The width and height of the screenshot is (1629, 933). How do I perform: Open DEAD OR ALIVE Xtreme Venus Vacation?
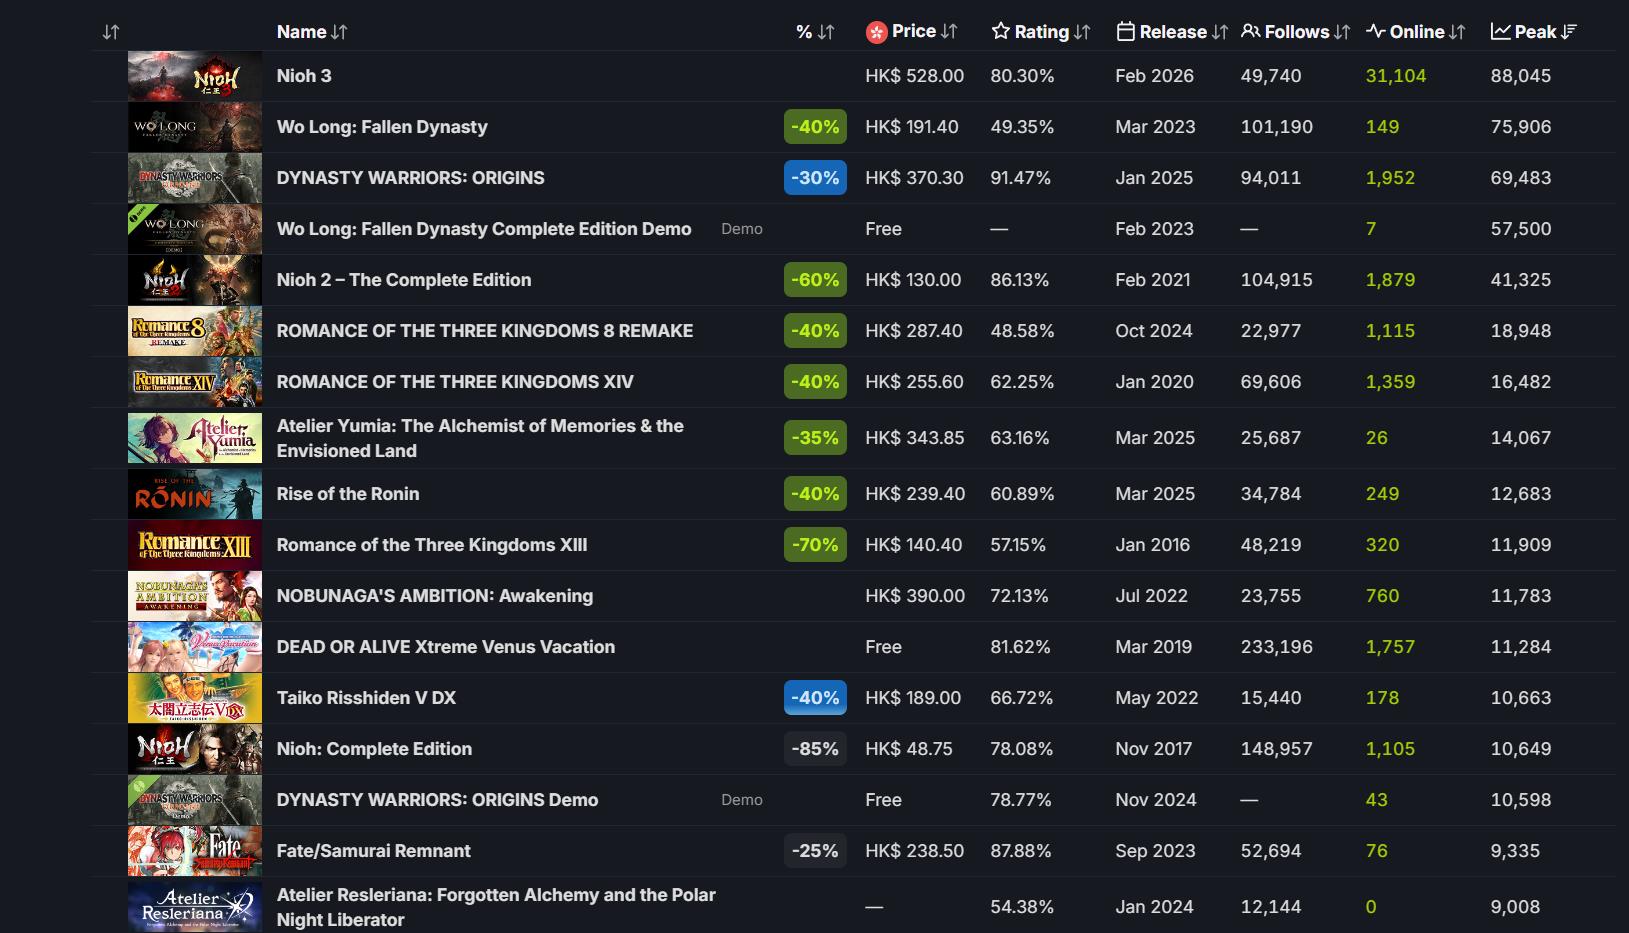[x=445, y=647]
